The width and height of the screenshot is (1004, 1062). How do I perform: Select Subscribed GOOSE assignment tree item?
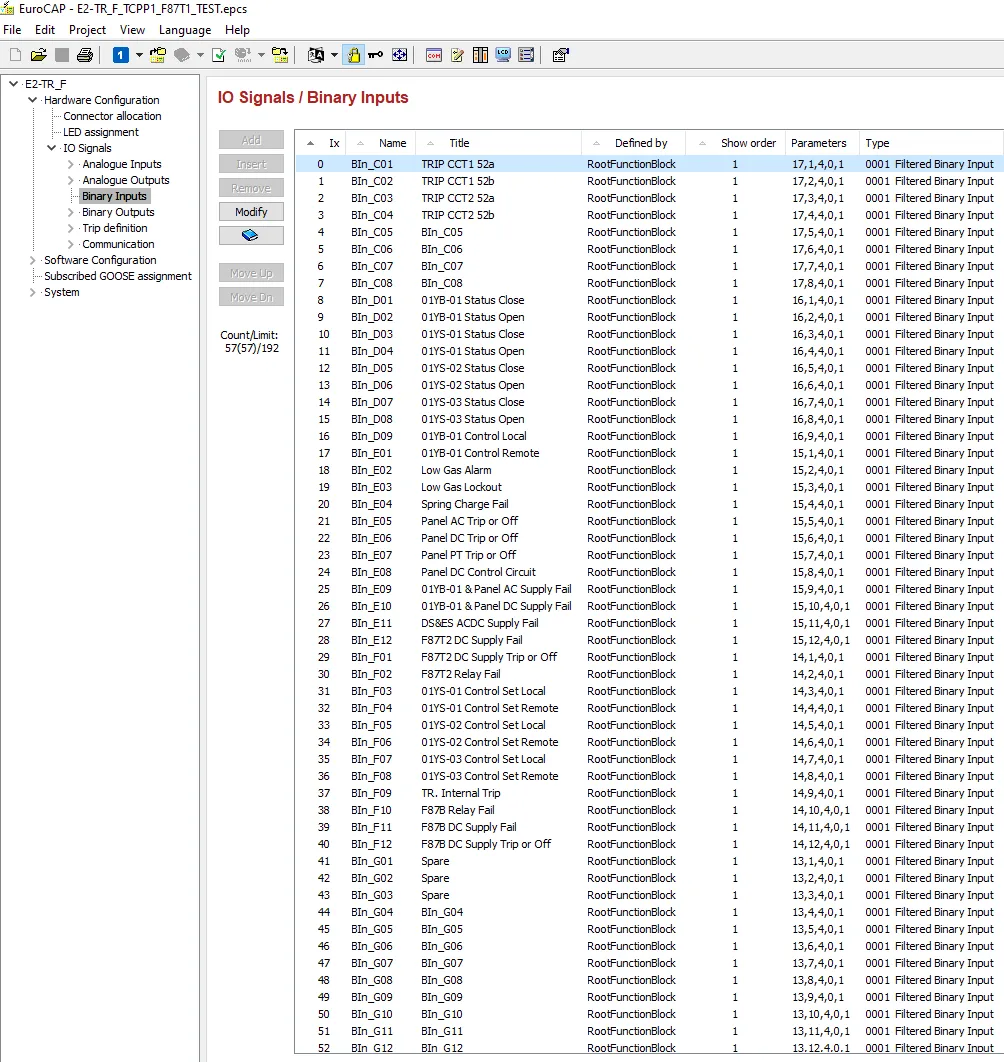[118, 276]
